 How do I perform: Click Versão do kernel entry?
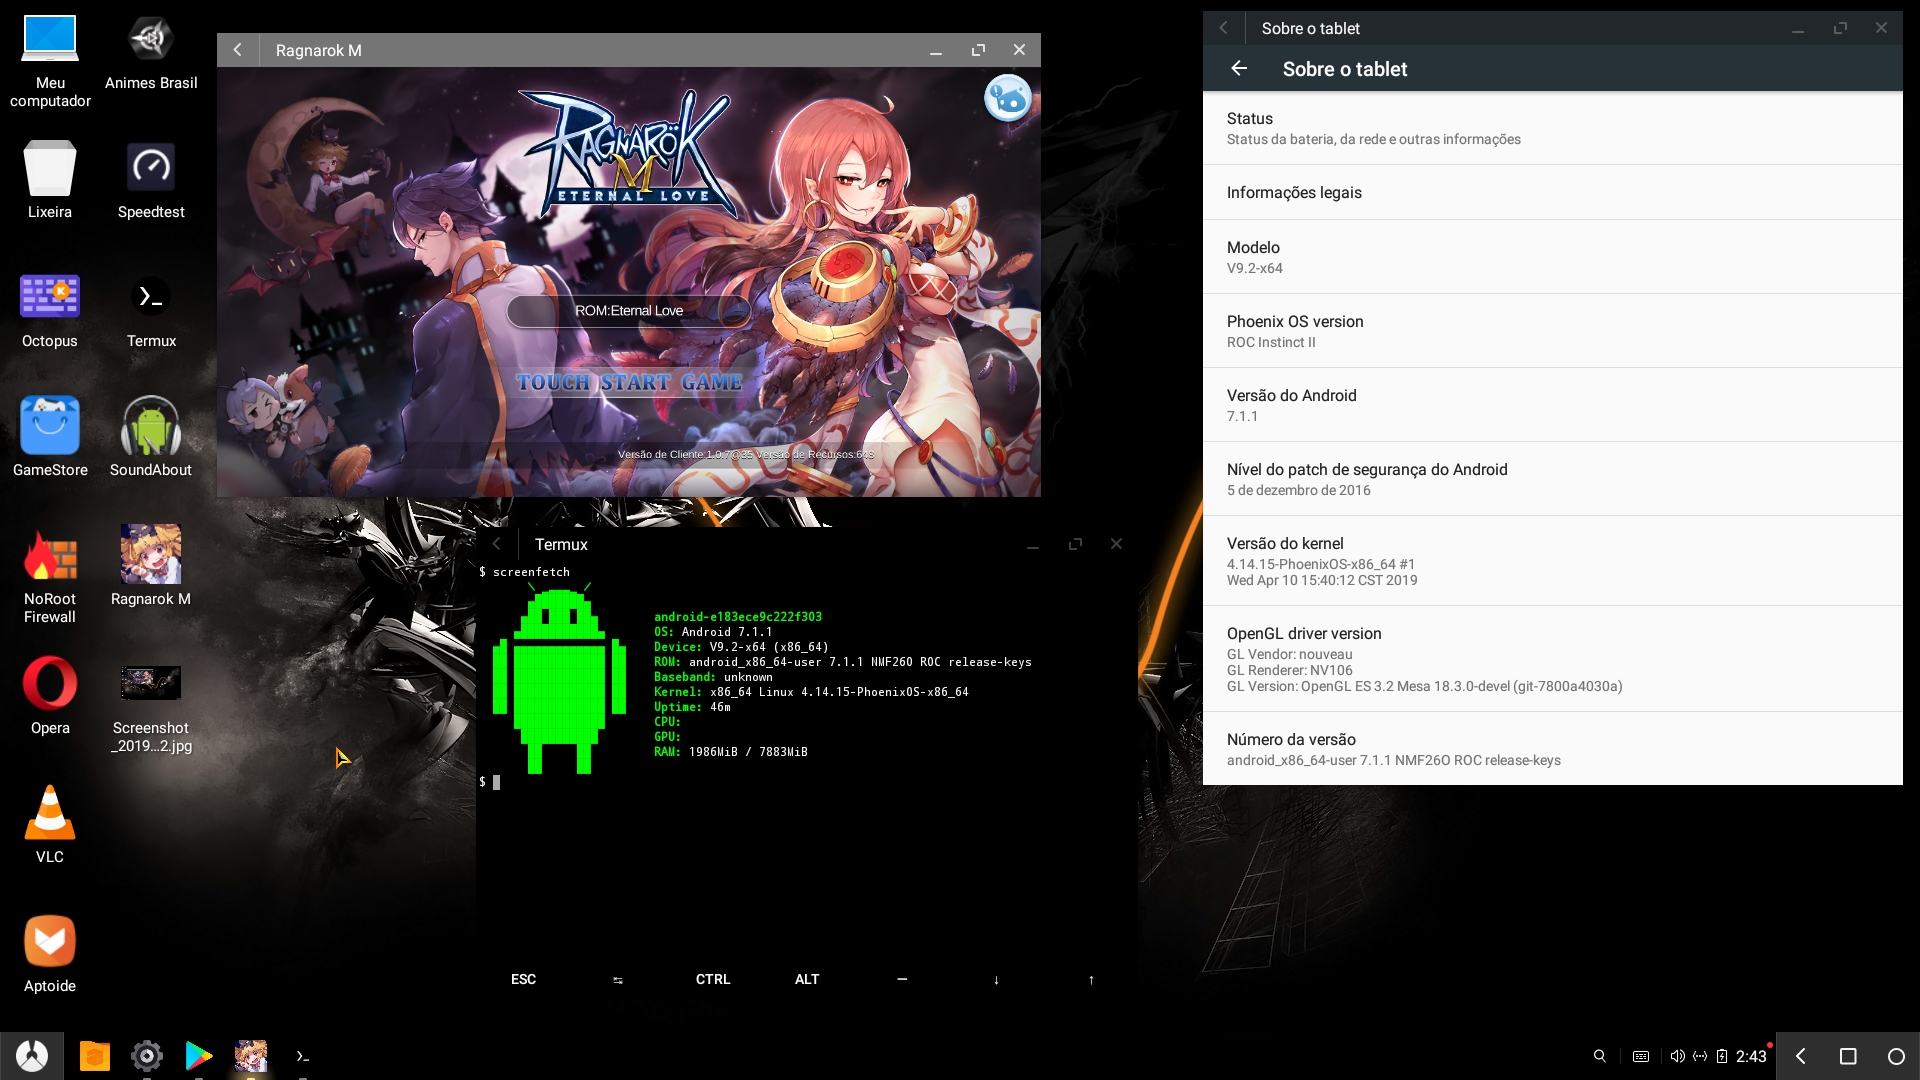tap(1552, 561)
